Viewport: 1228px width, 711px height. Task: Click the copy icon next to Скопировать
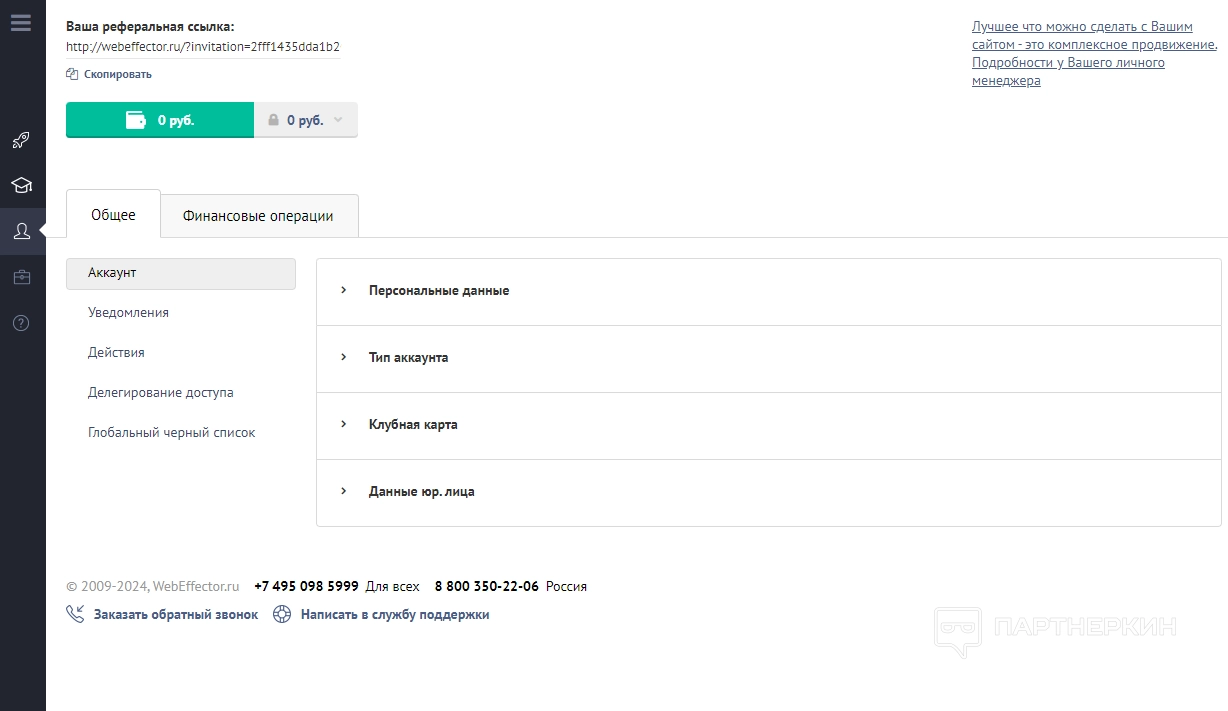click(72, 74)
